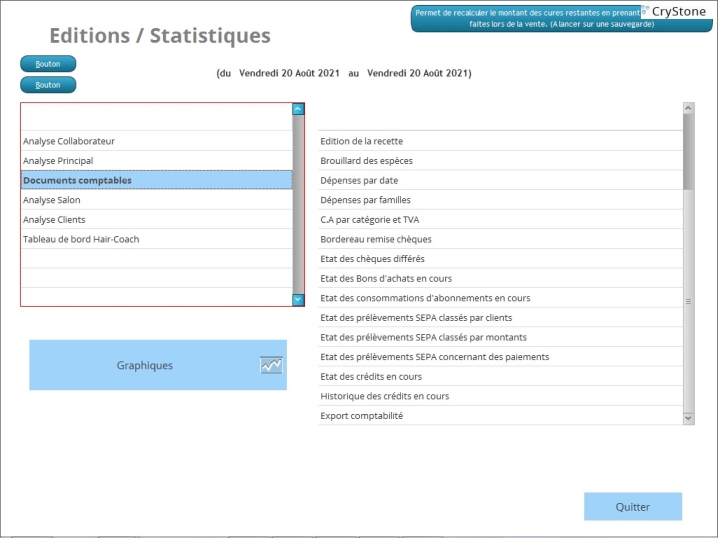Open C.A par catégorie et TVA

click(x=500, y=220)
